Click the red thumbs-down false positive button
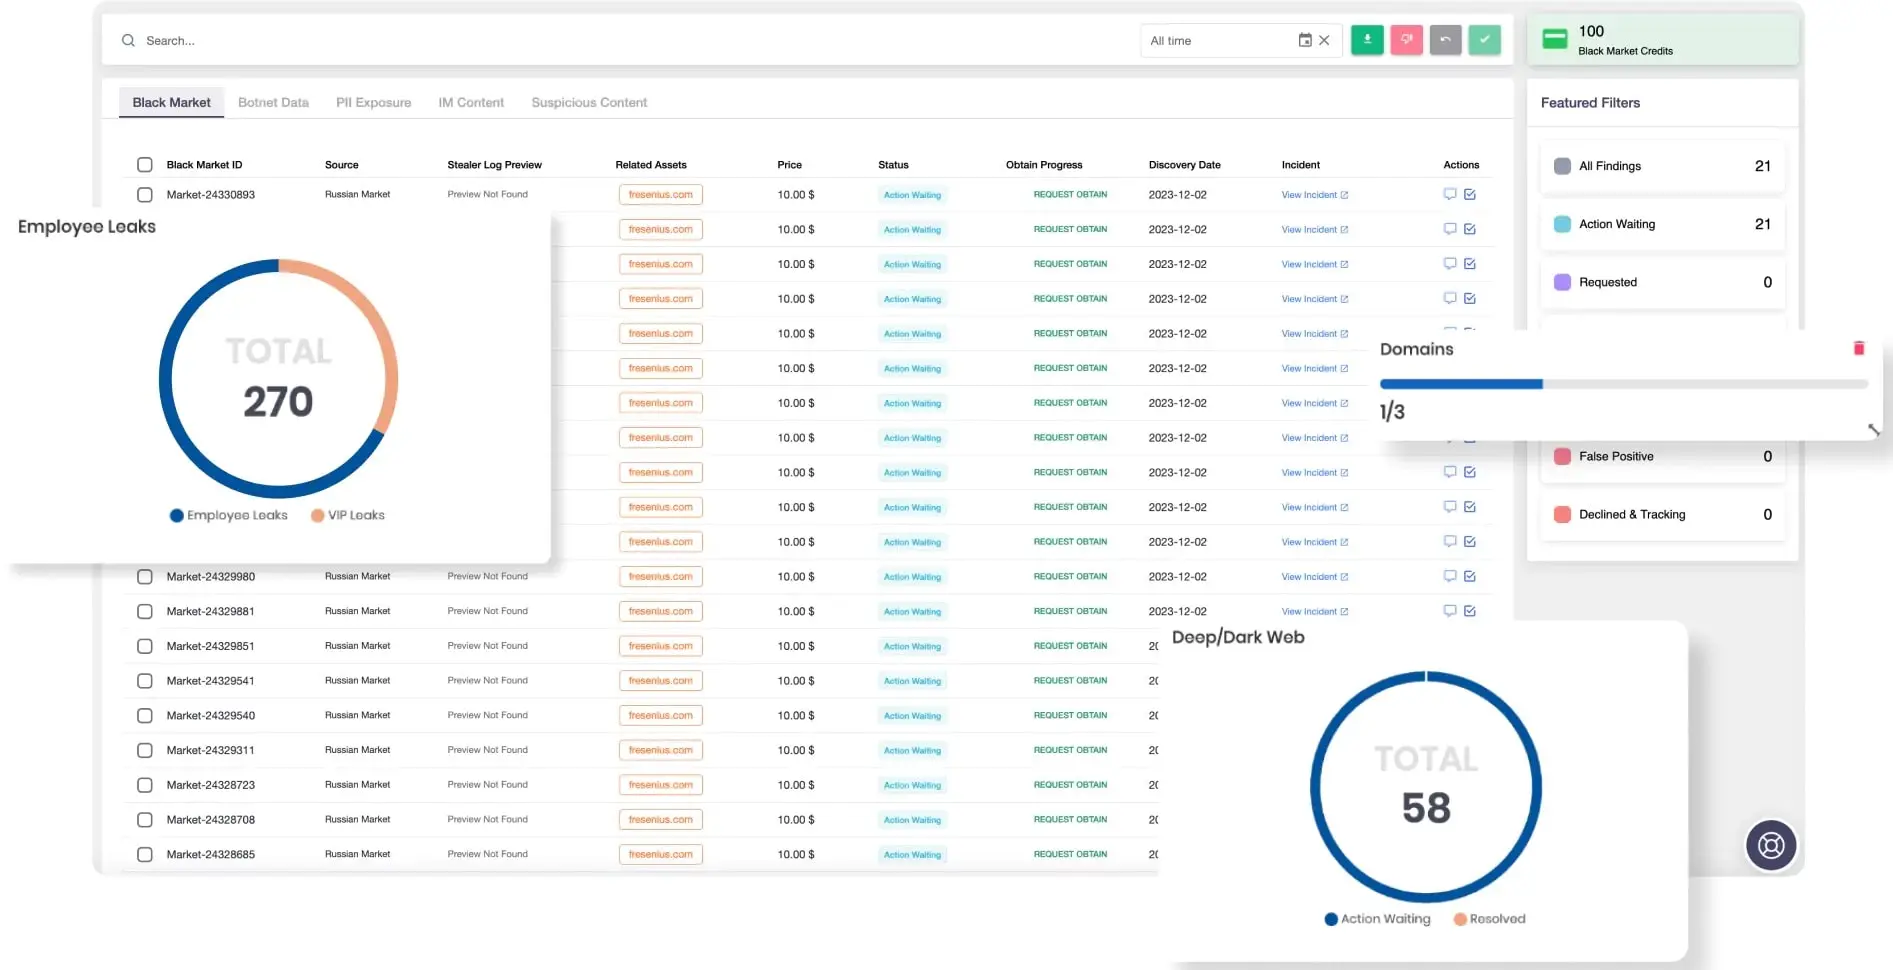This screenshot has height=970, width=1893. [x=1406, y=40]
